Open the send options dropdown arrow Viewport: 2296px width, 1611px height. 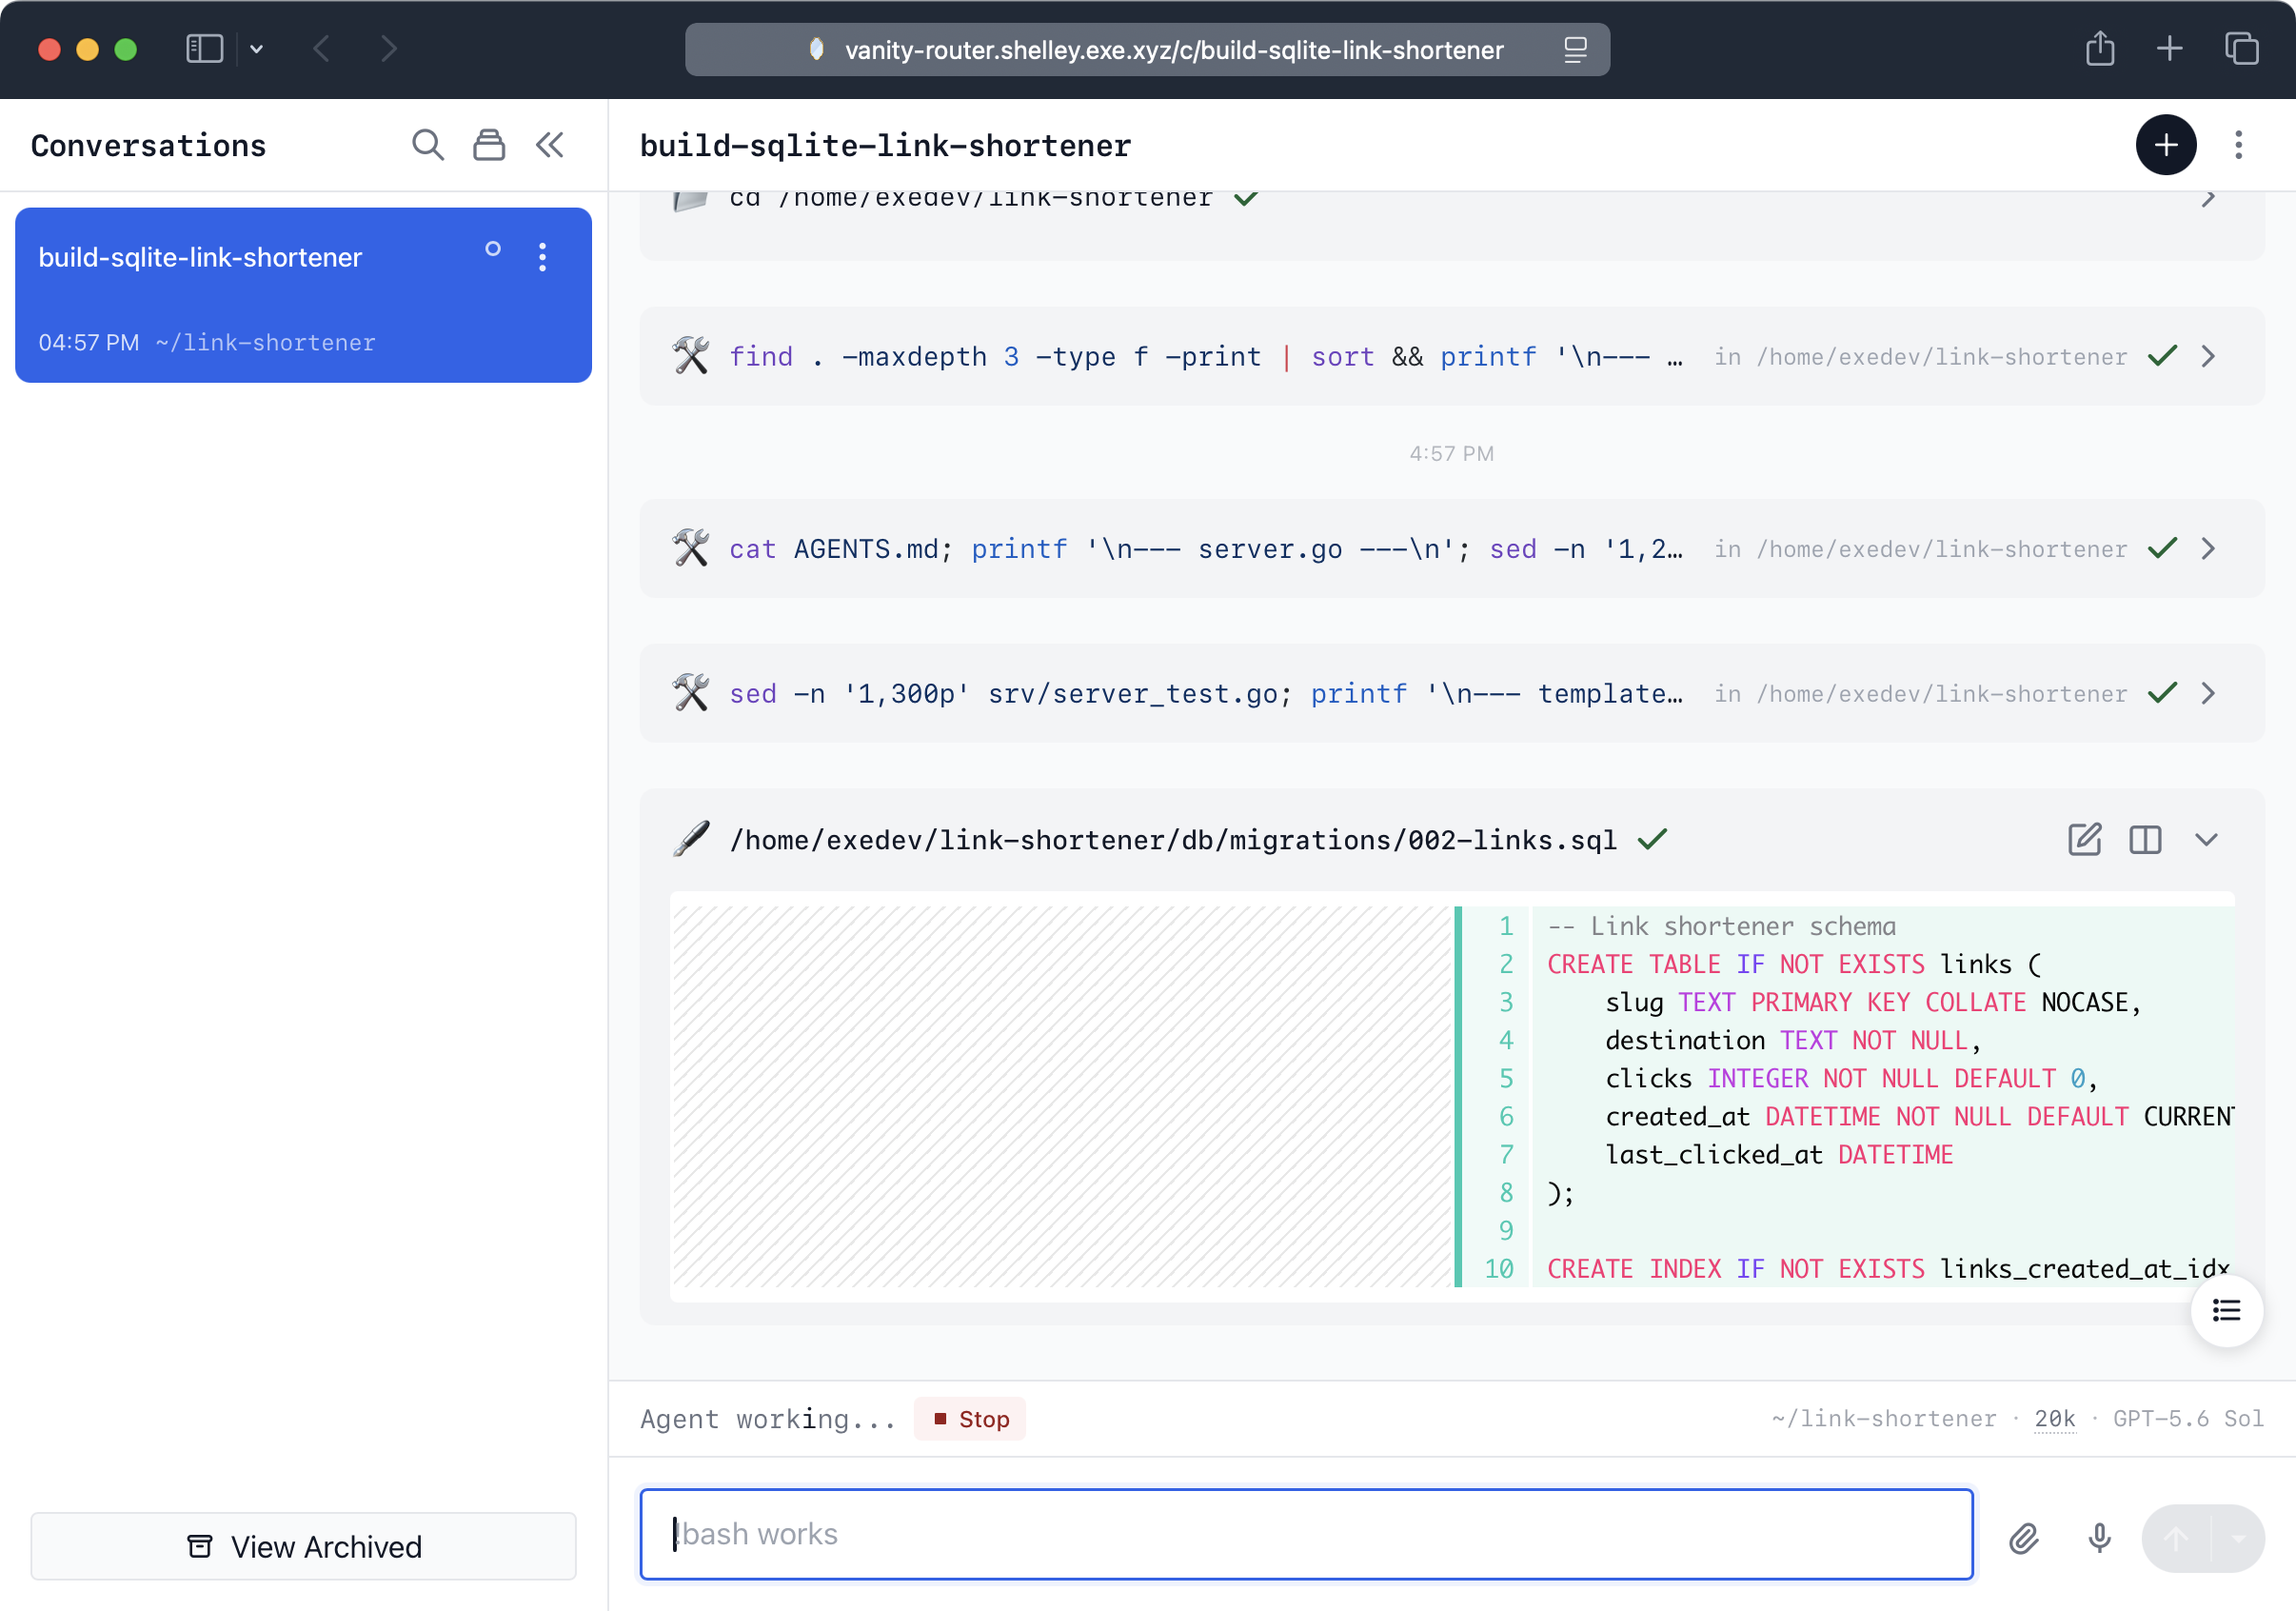(2239, 1538)
